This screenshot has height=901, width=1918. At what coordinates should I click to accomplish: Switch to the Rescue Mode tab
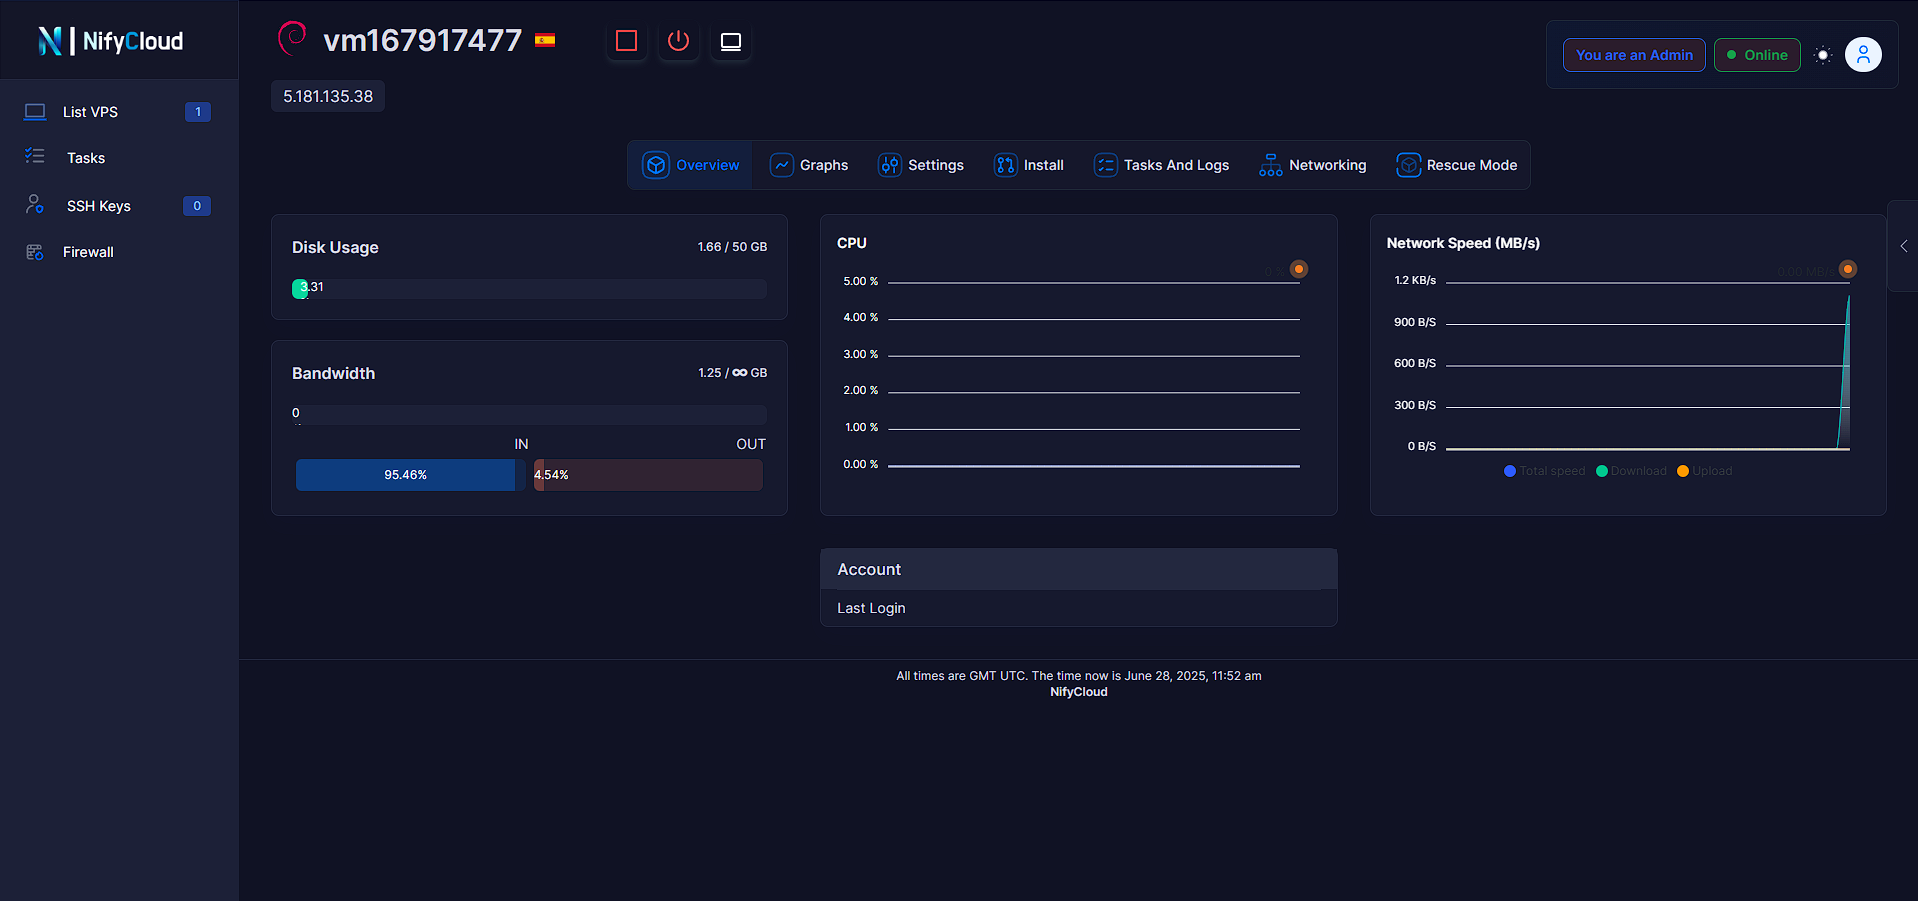click(x=1457, y=165)
